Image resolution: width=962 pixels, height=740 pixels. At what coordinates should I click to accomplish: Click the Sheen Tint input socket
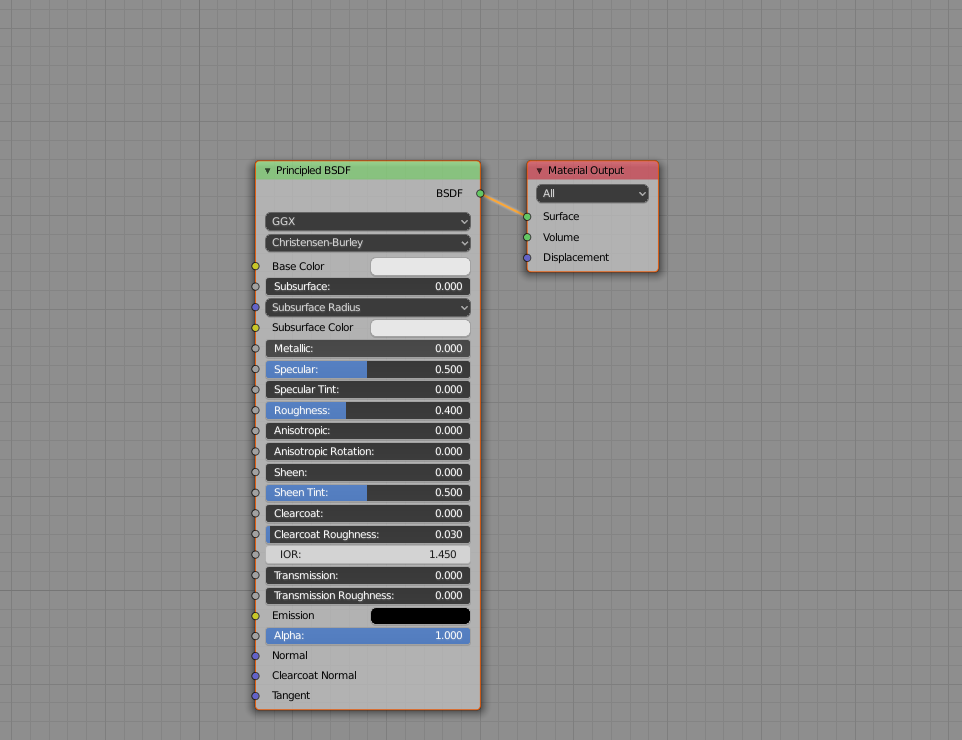(x=255, y=493)
